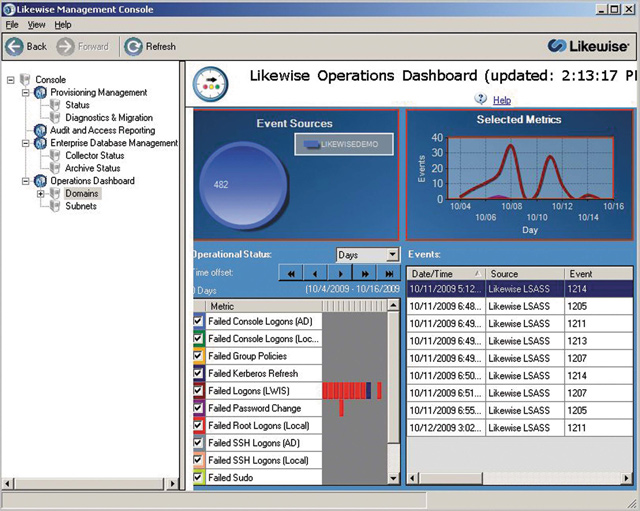Fast-forward time offset (double-right arrows)
The height and width of the screenshot is (511, 640).
(x=365, y=273)
